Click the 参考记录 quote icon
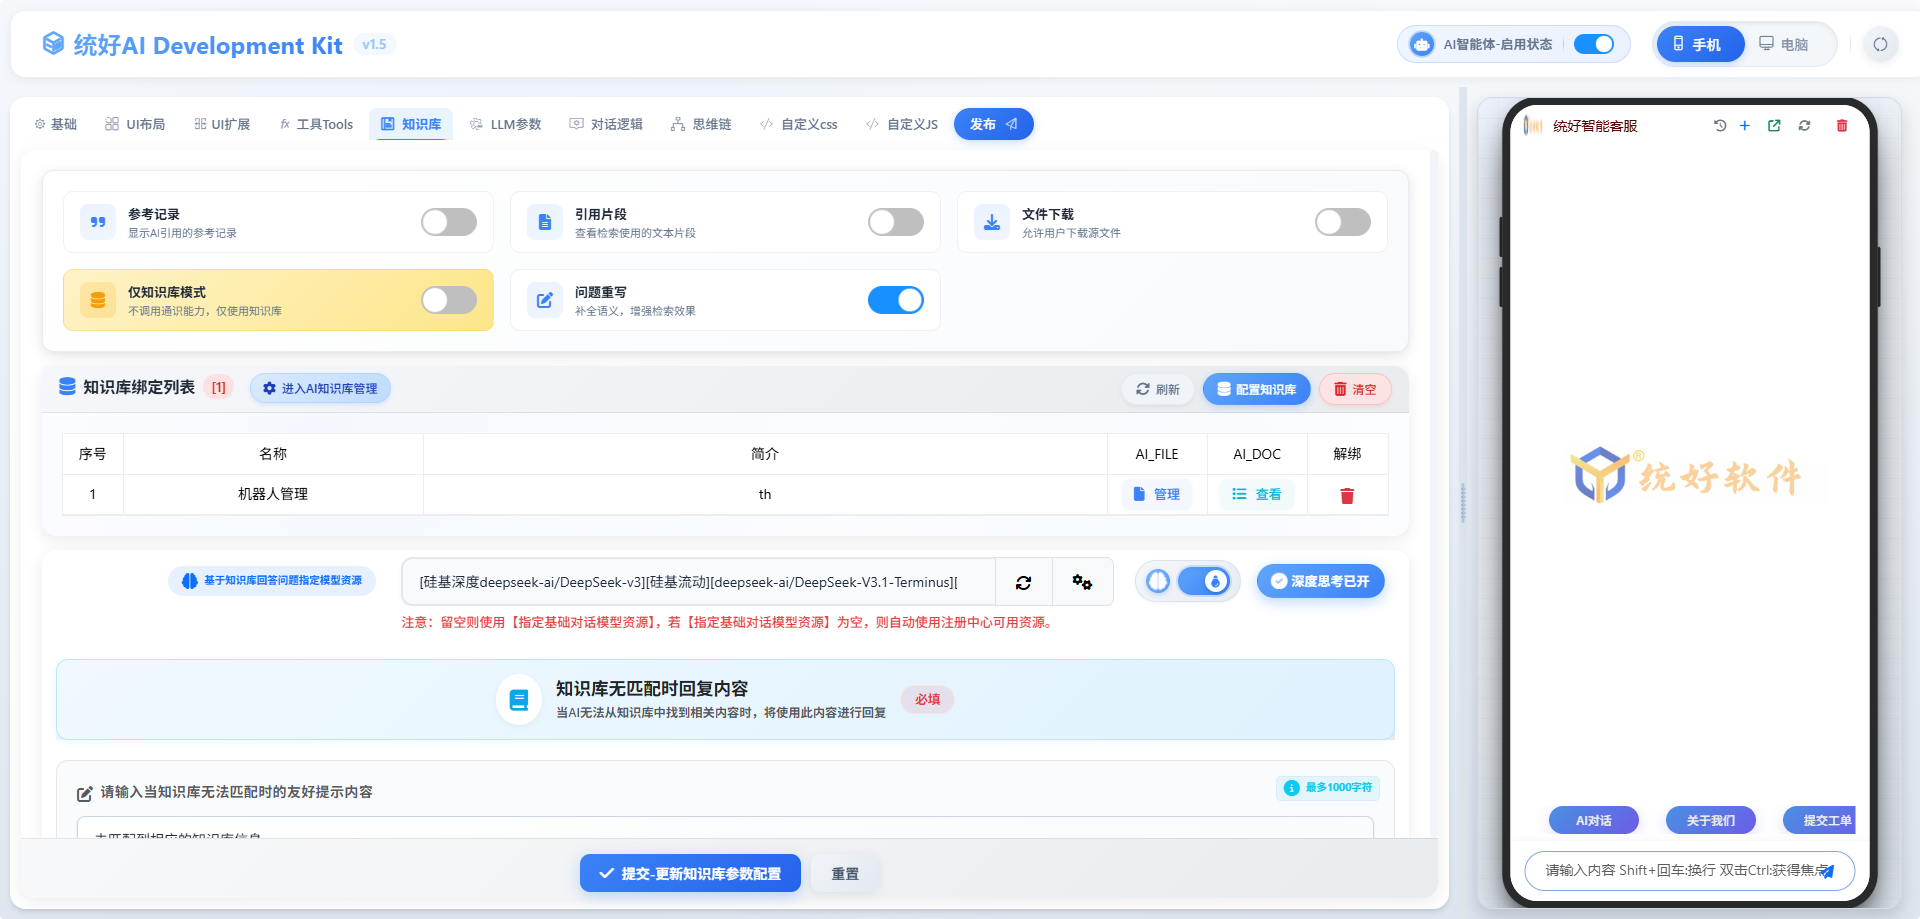Image resolution: width=1920 pixels, height=919 pixels. pos(98,222)
